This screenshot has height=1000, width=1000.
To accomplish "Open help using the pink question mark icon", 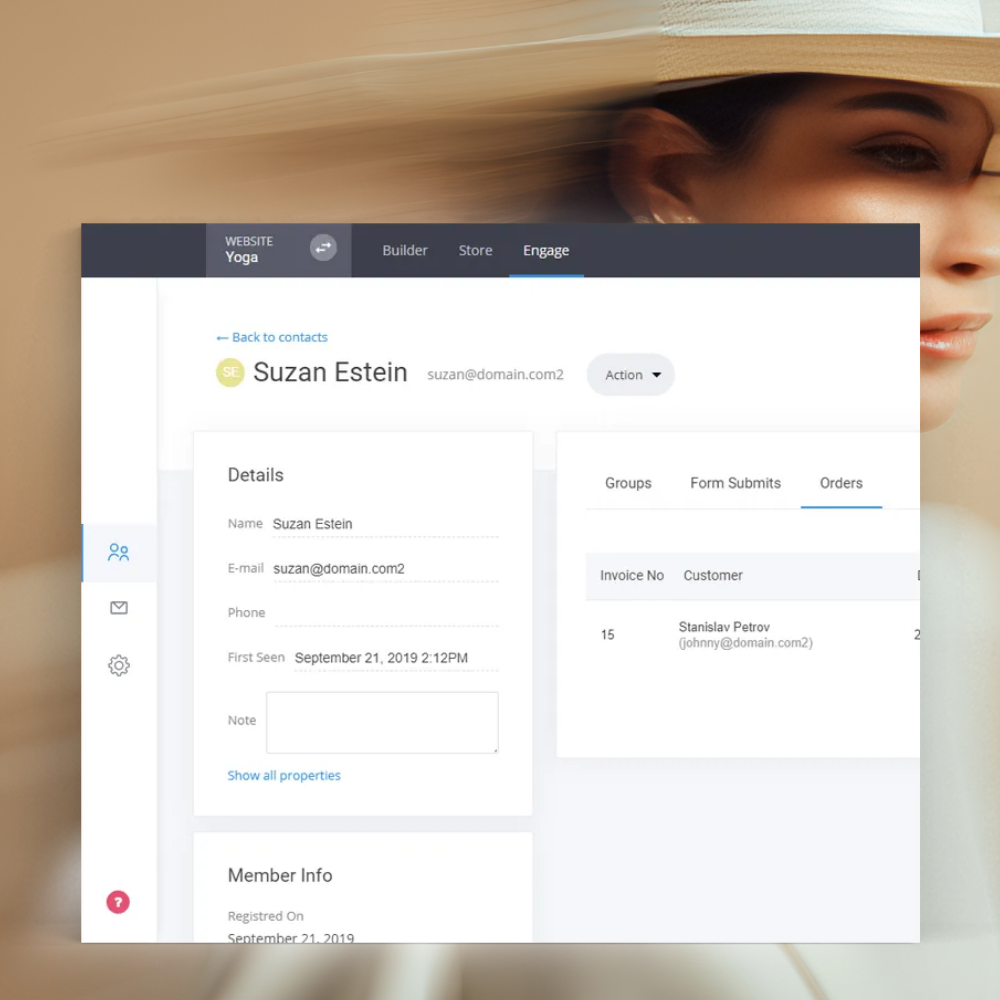I will coord(118,901).
